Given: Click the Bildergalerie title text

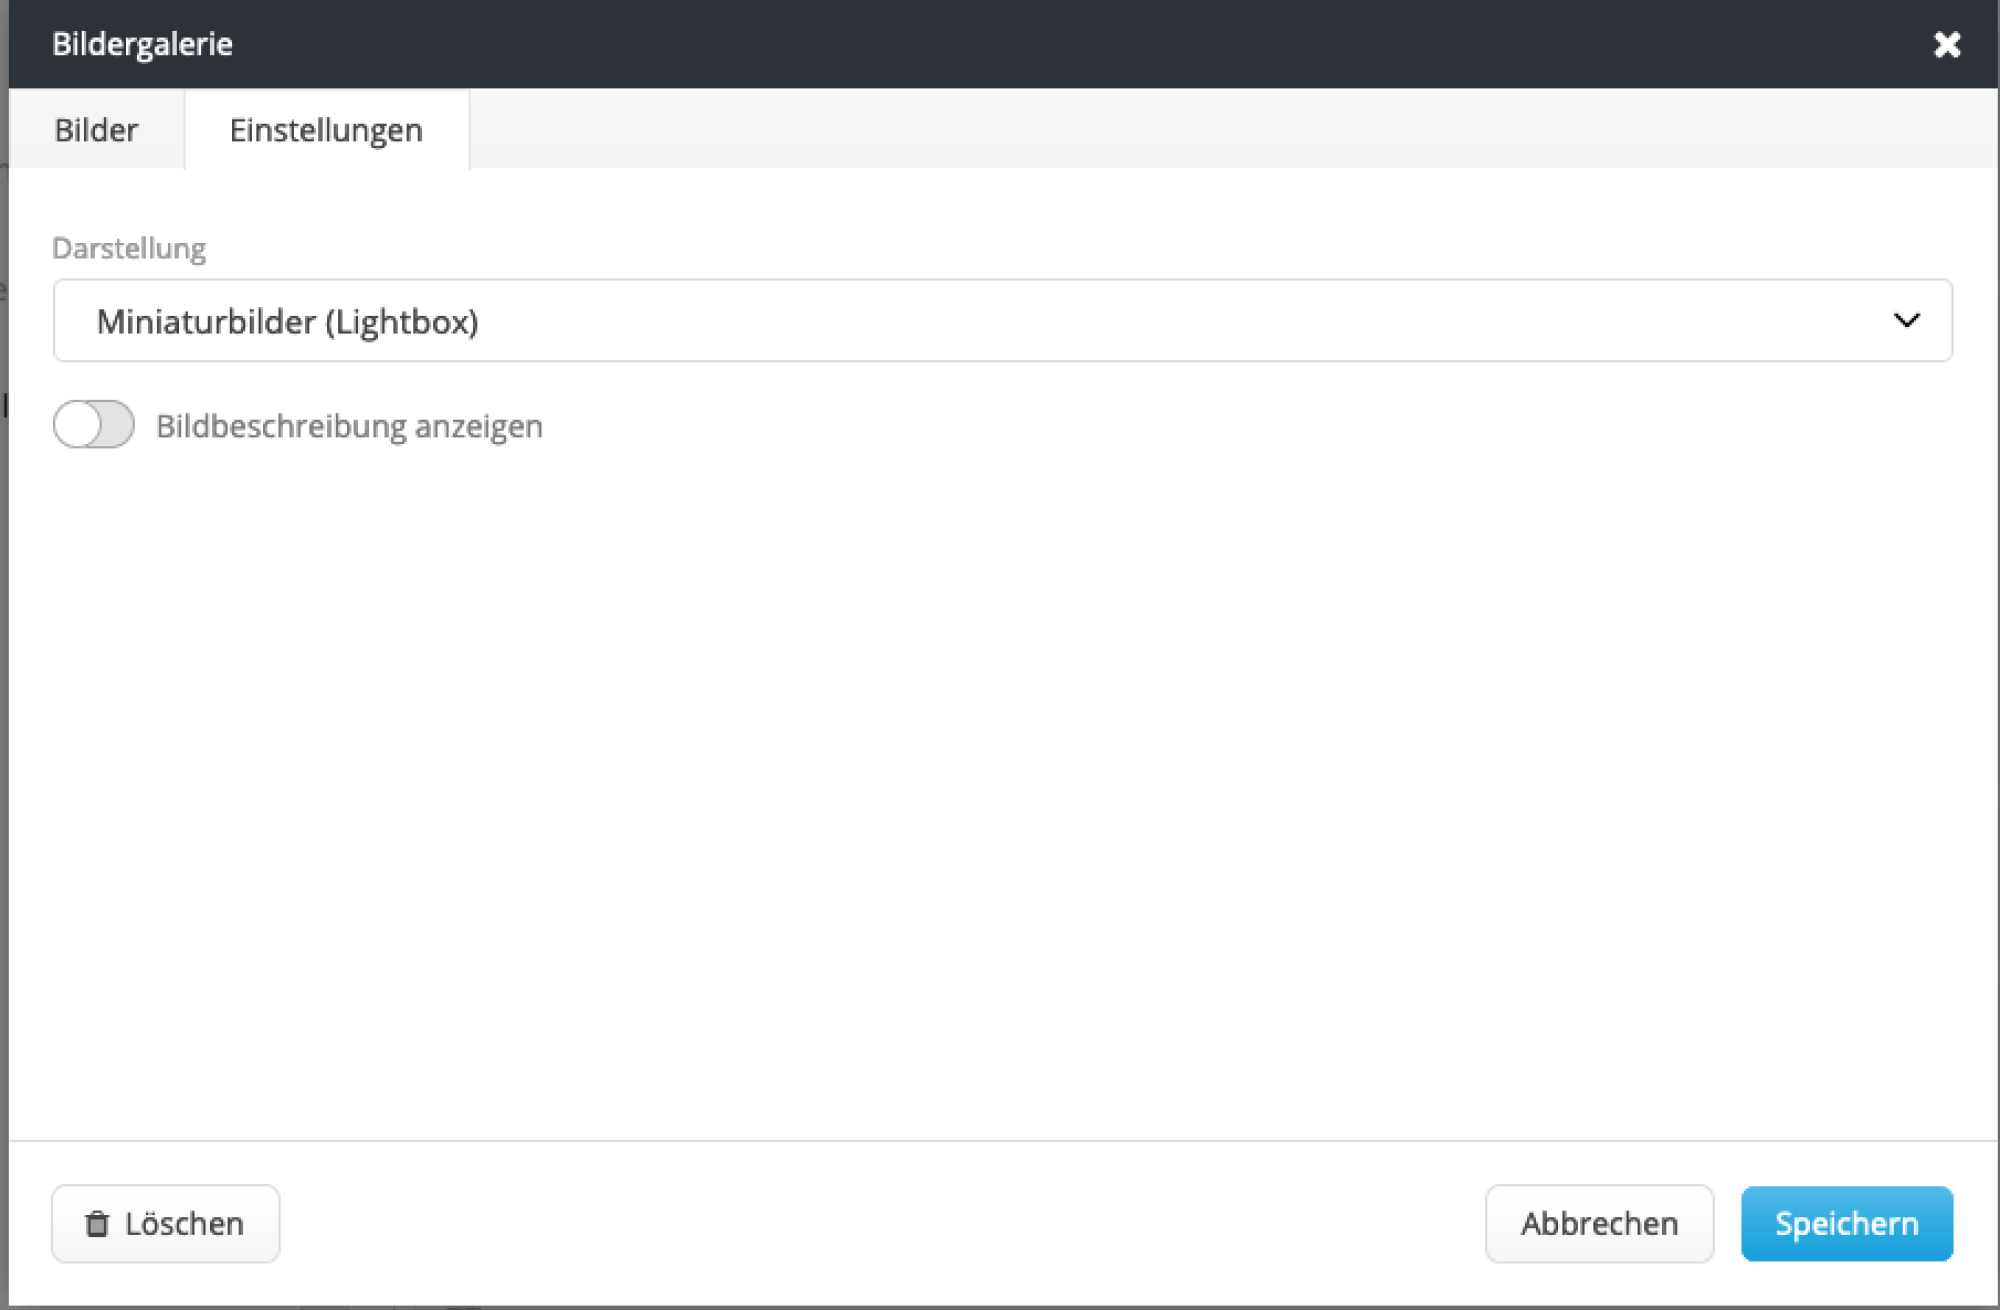Looking at the screenshot, I should (x=142, y=44).
